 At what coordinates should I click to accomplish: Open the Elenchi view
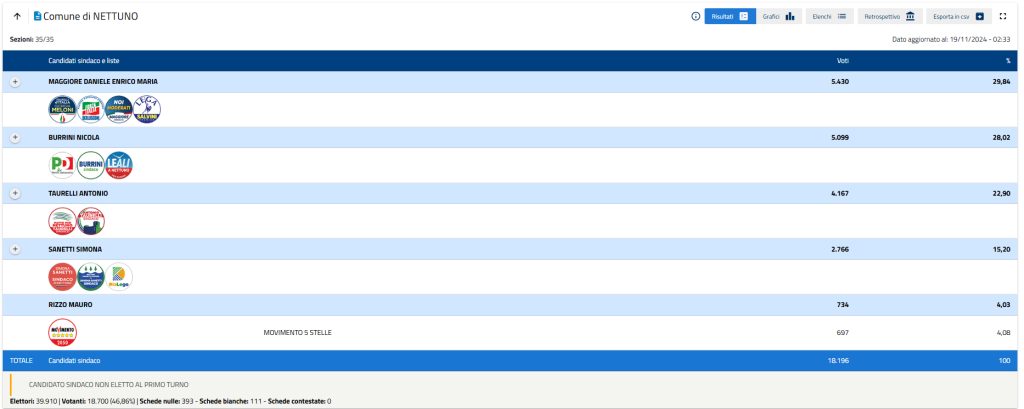829,17
